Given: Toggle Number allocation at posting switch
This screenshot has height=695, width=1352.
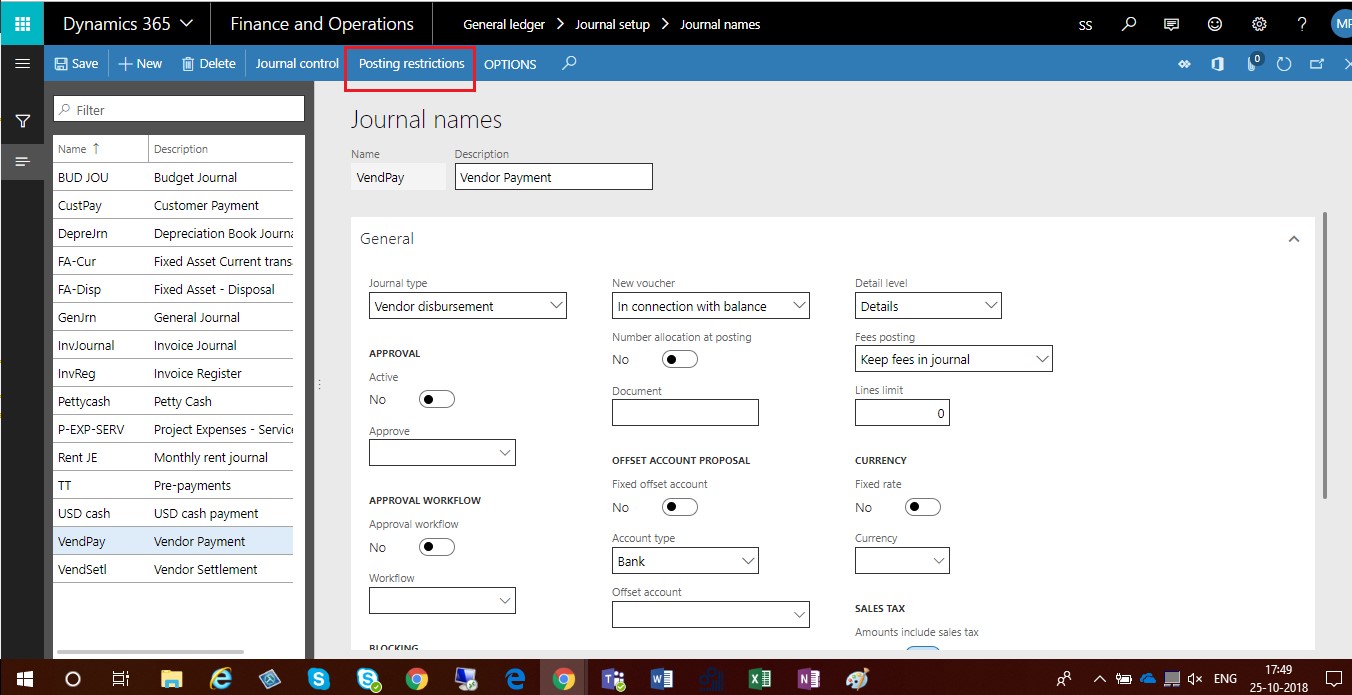Looking at the screenshot, I should click(x=680, y=359).
